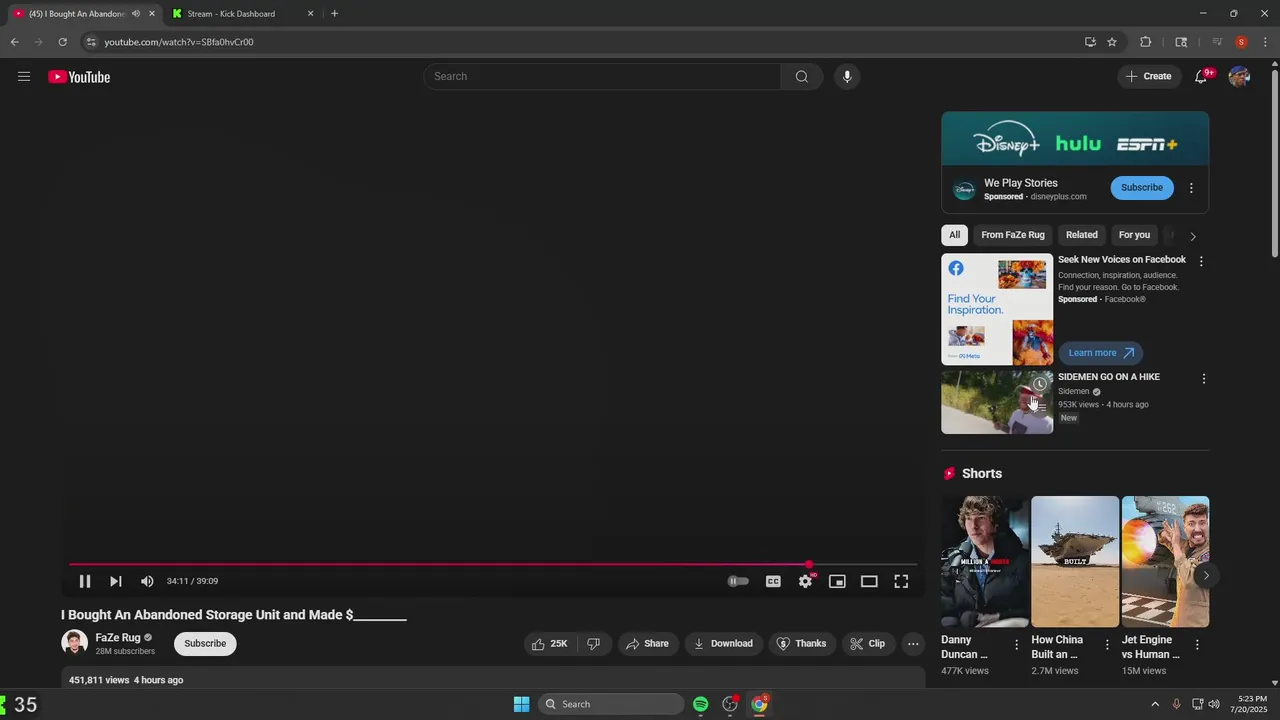Image resolution: width=1280 pixels, height=720 pixels.
Task: Dislike this video
Action: [593, 644]
